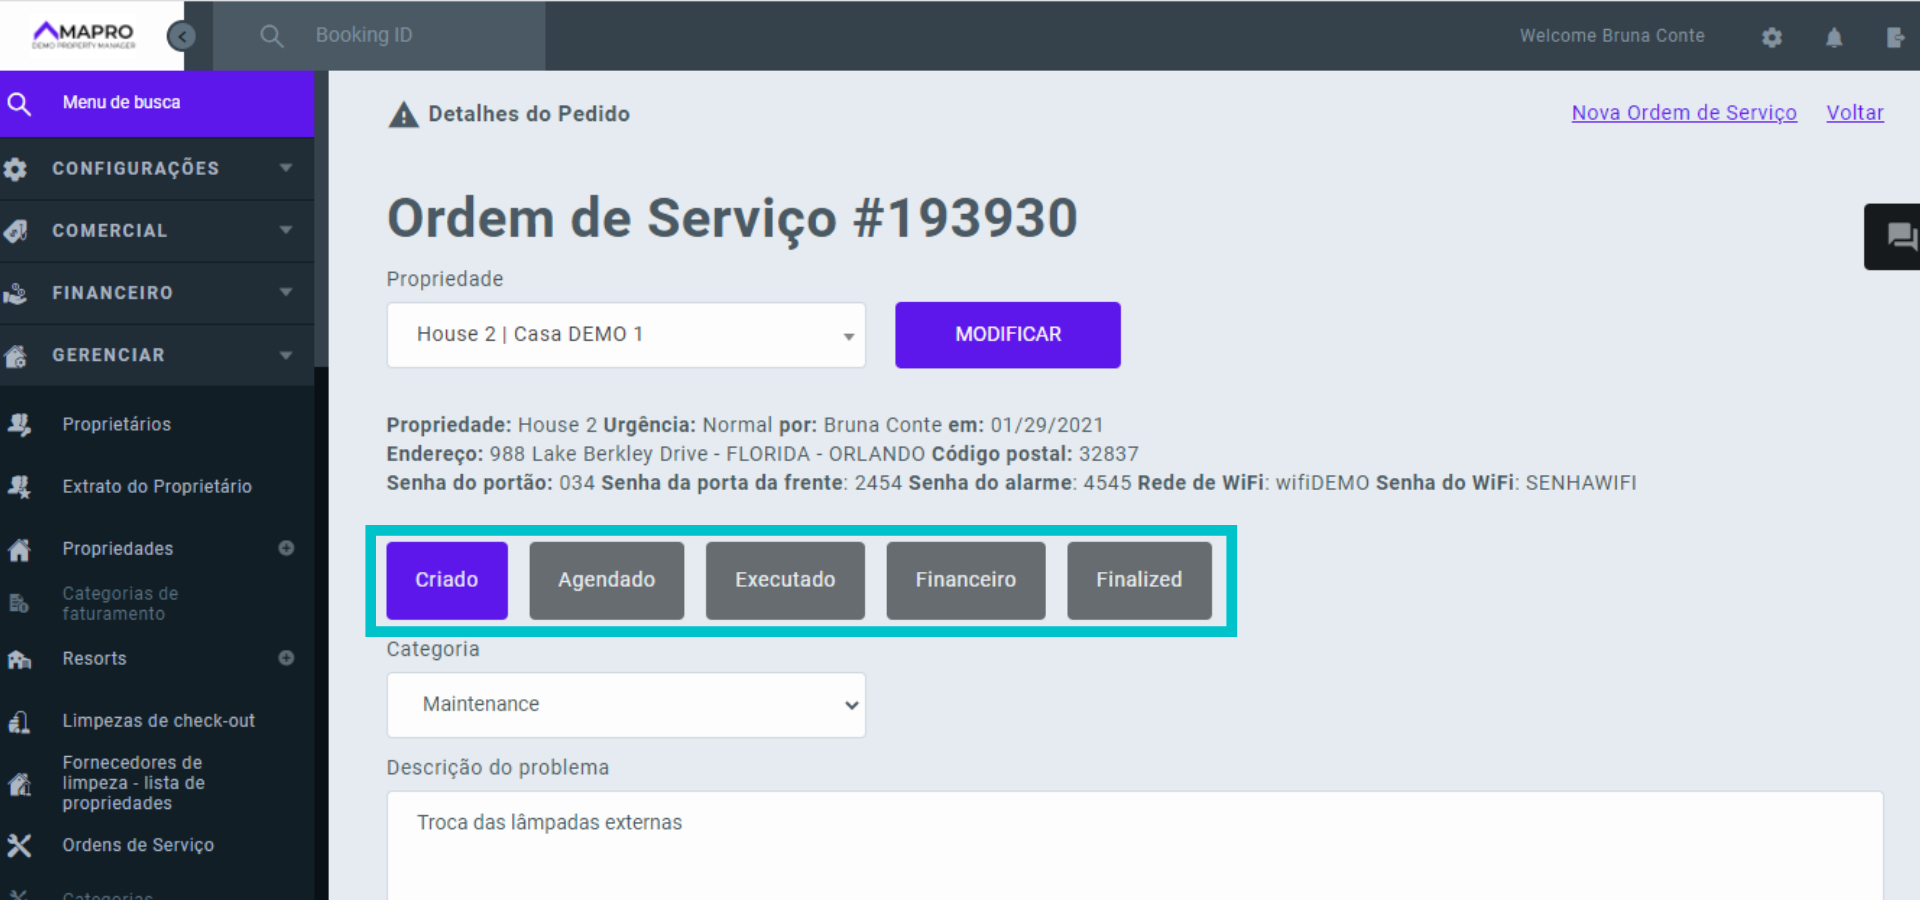Set order status to Finalized
The width and height of the screenshot is (1920, 900).
pyautogui.click(x=1138, y=580)
